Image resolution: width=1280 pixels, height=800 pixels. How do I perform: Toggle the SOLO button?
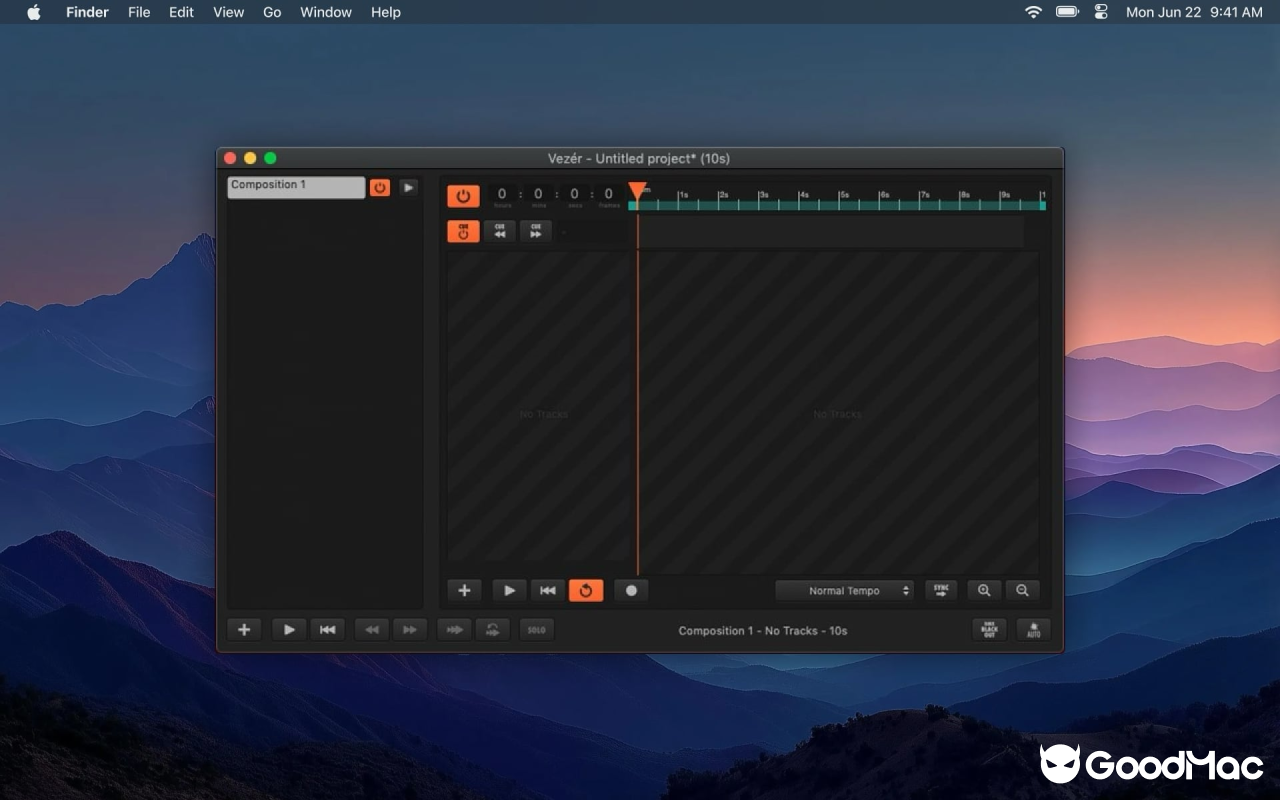537,629
